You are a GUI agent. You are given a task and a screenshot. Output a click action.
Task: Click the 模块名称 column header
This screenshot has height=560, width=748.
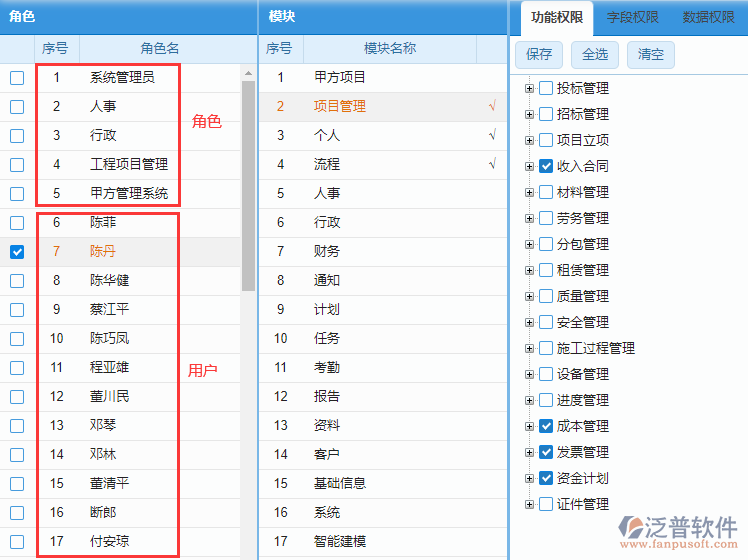tap(389, 48)
